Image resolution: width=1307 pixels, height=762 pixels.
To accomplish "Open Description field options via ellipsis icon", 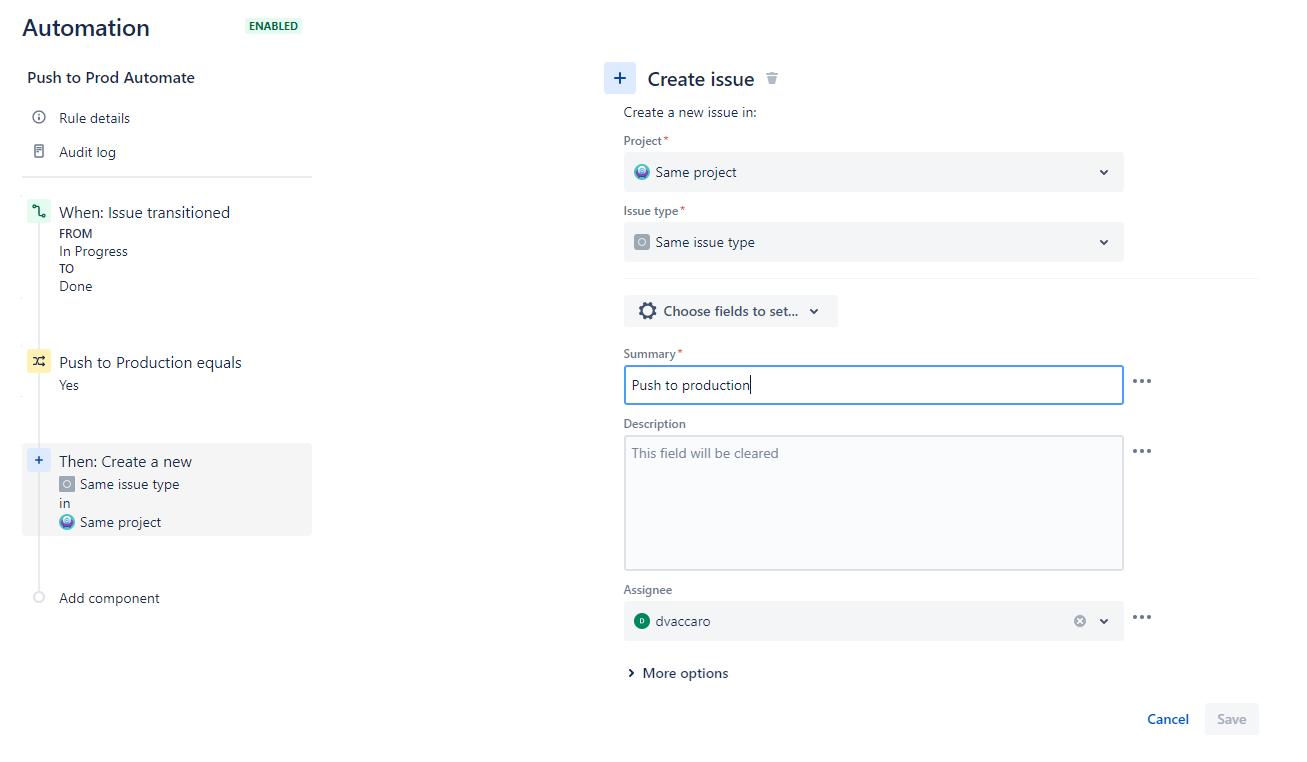I will pos(1142,451).
